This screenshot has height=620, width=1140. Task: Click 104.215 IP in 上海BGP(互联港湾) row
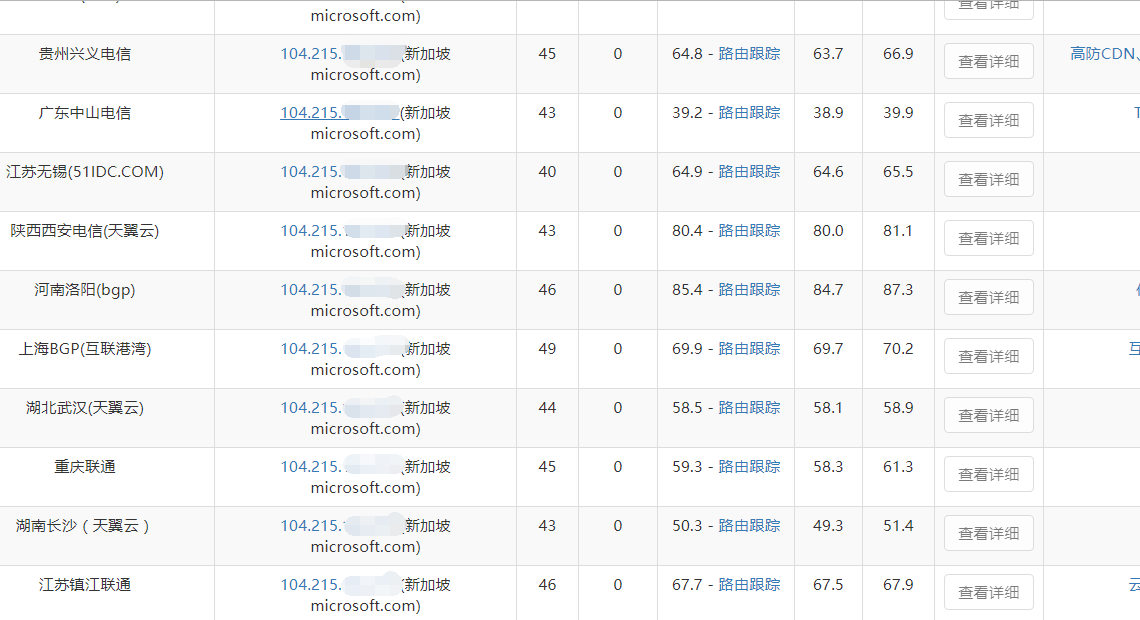(341, 348)
